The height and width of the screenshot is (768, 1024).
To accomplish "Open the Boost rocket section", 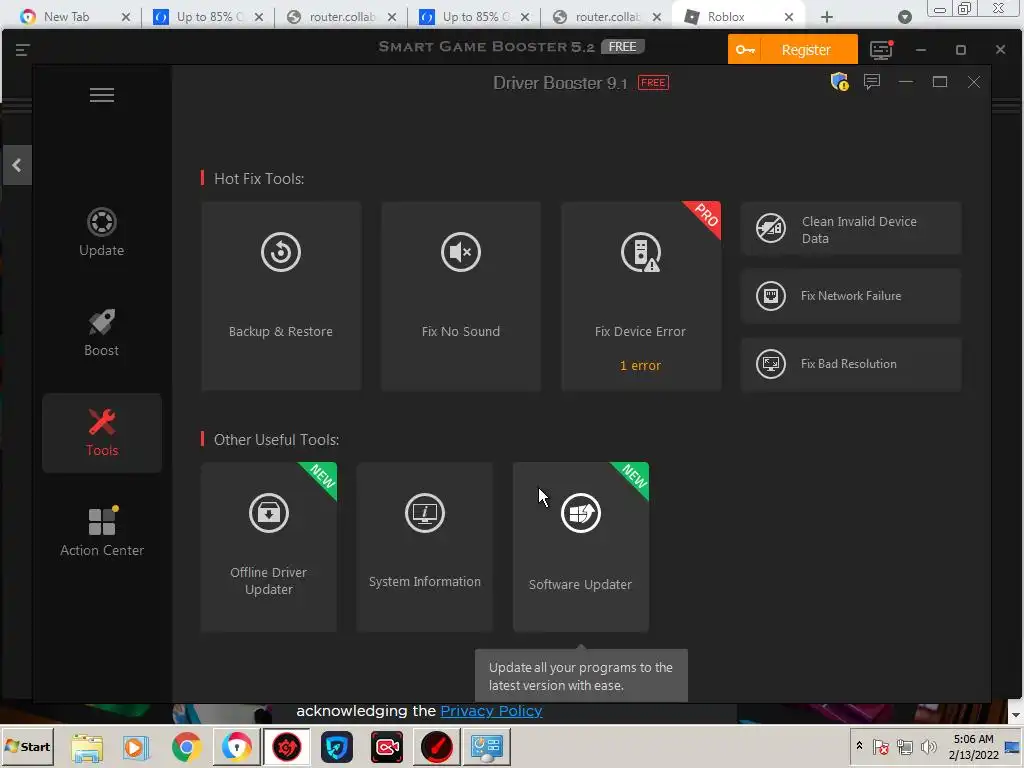I will pyautogui.click(x=101, y=332).
